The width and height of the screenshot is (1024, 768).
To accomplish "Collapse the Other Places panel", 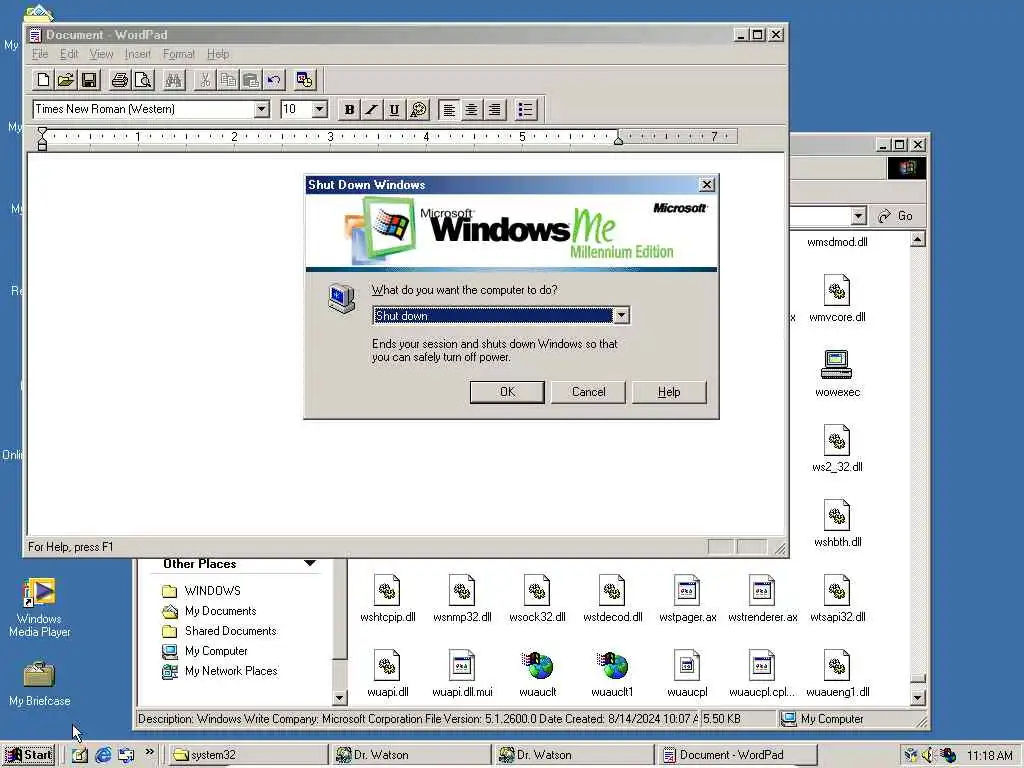I will (310, 563).
